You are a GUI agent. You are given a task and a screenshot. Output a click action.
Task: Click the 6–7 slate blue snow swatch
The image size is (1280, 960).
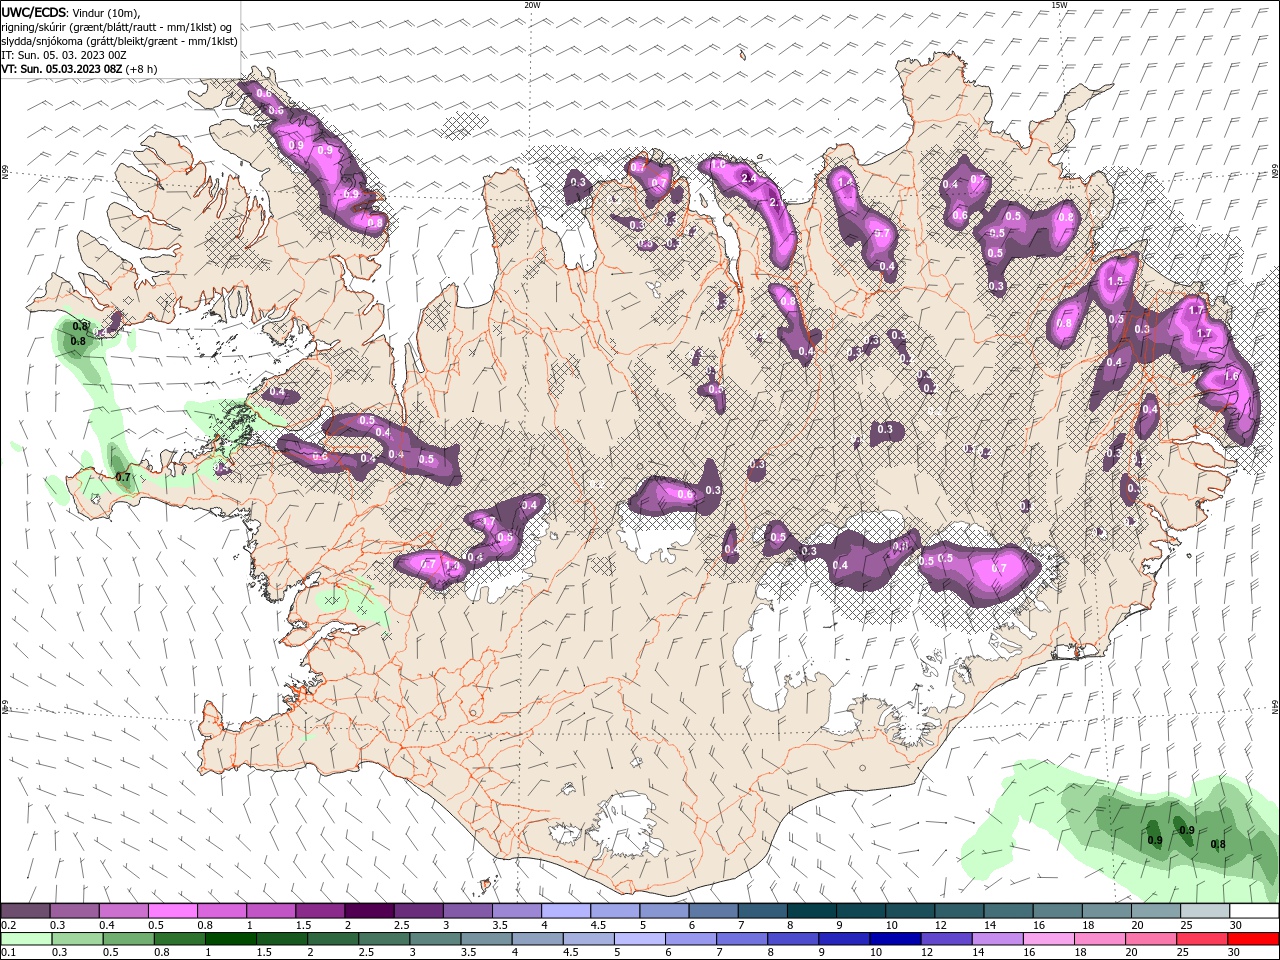pyautogui.click(x=713, y=911)
